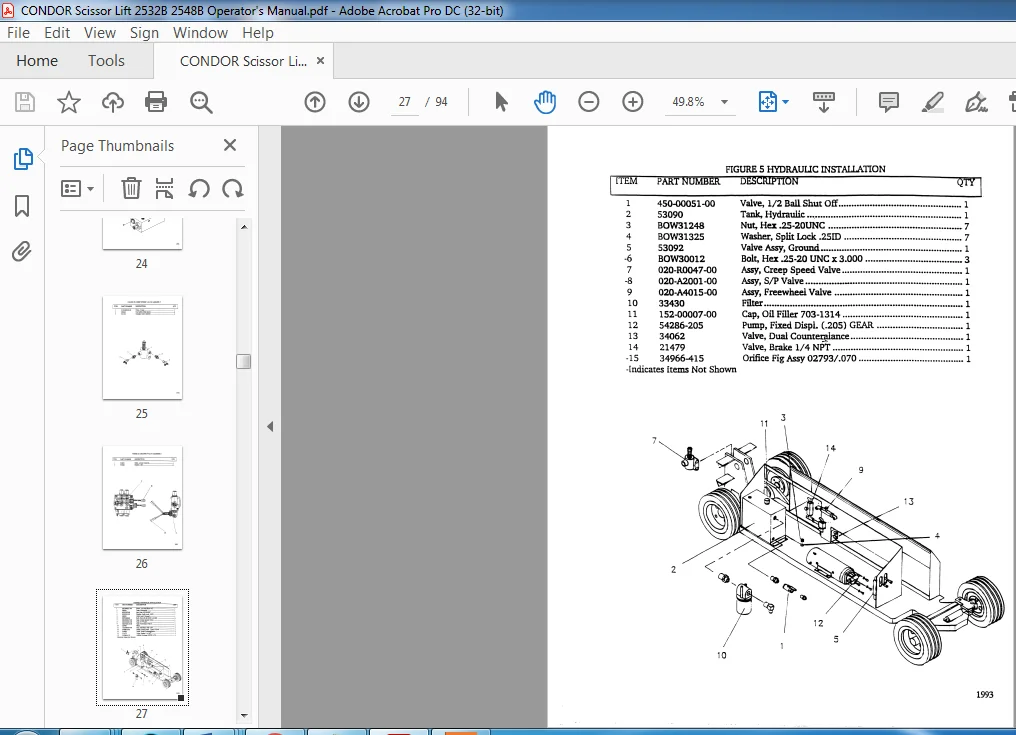The image size is (1016, 735).
Task: Open the View menu
Action: click(100, 32)
